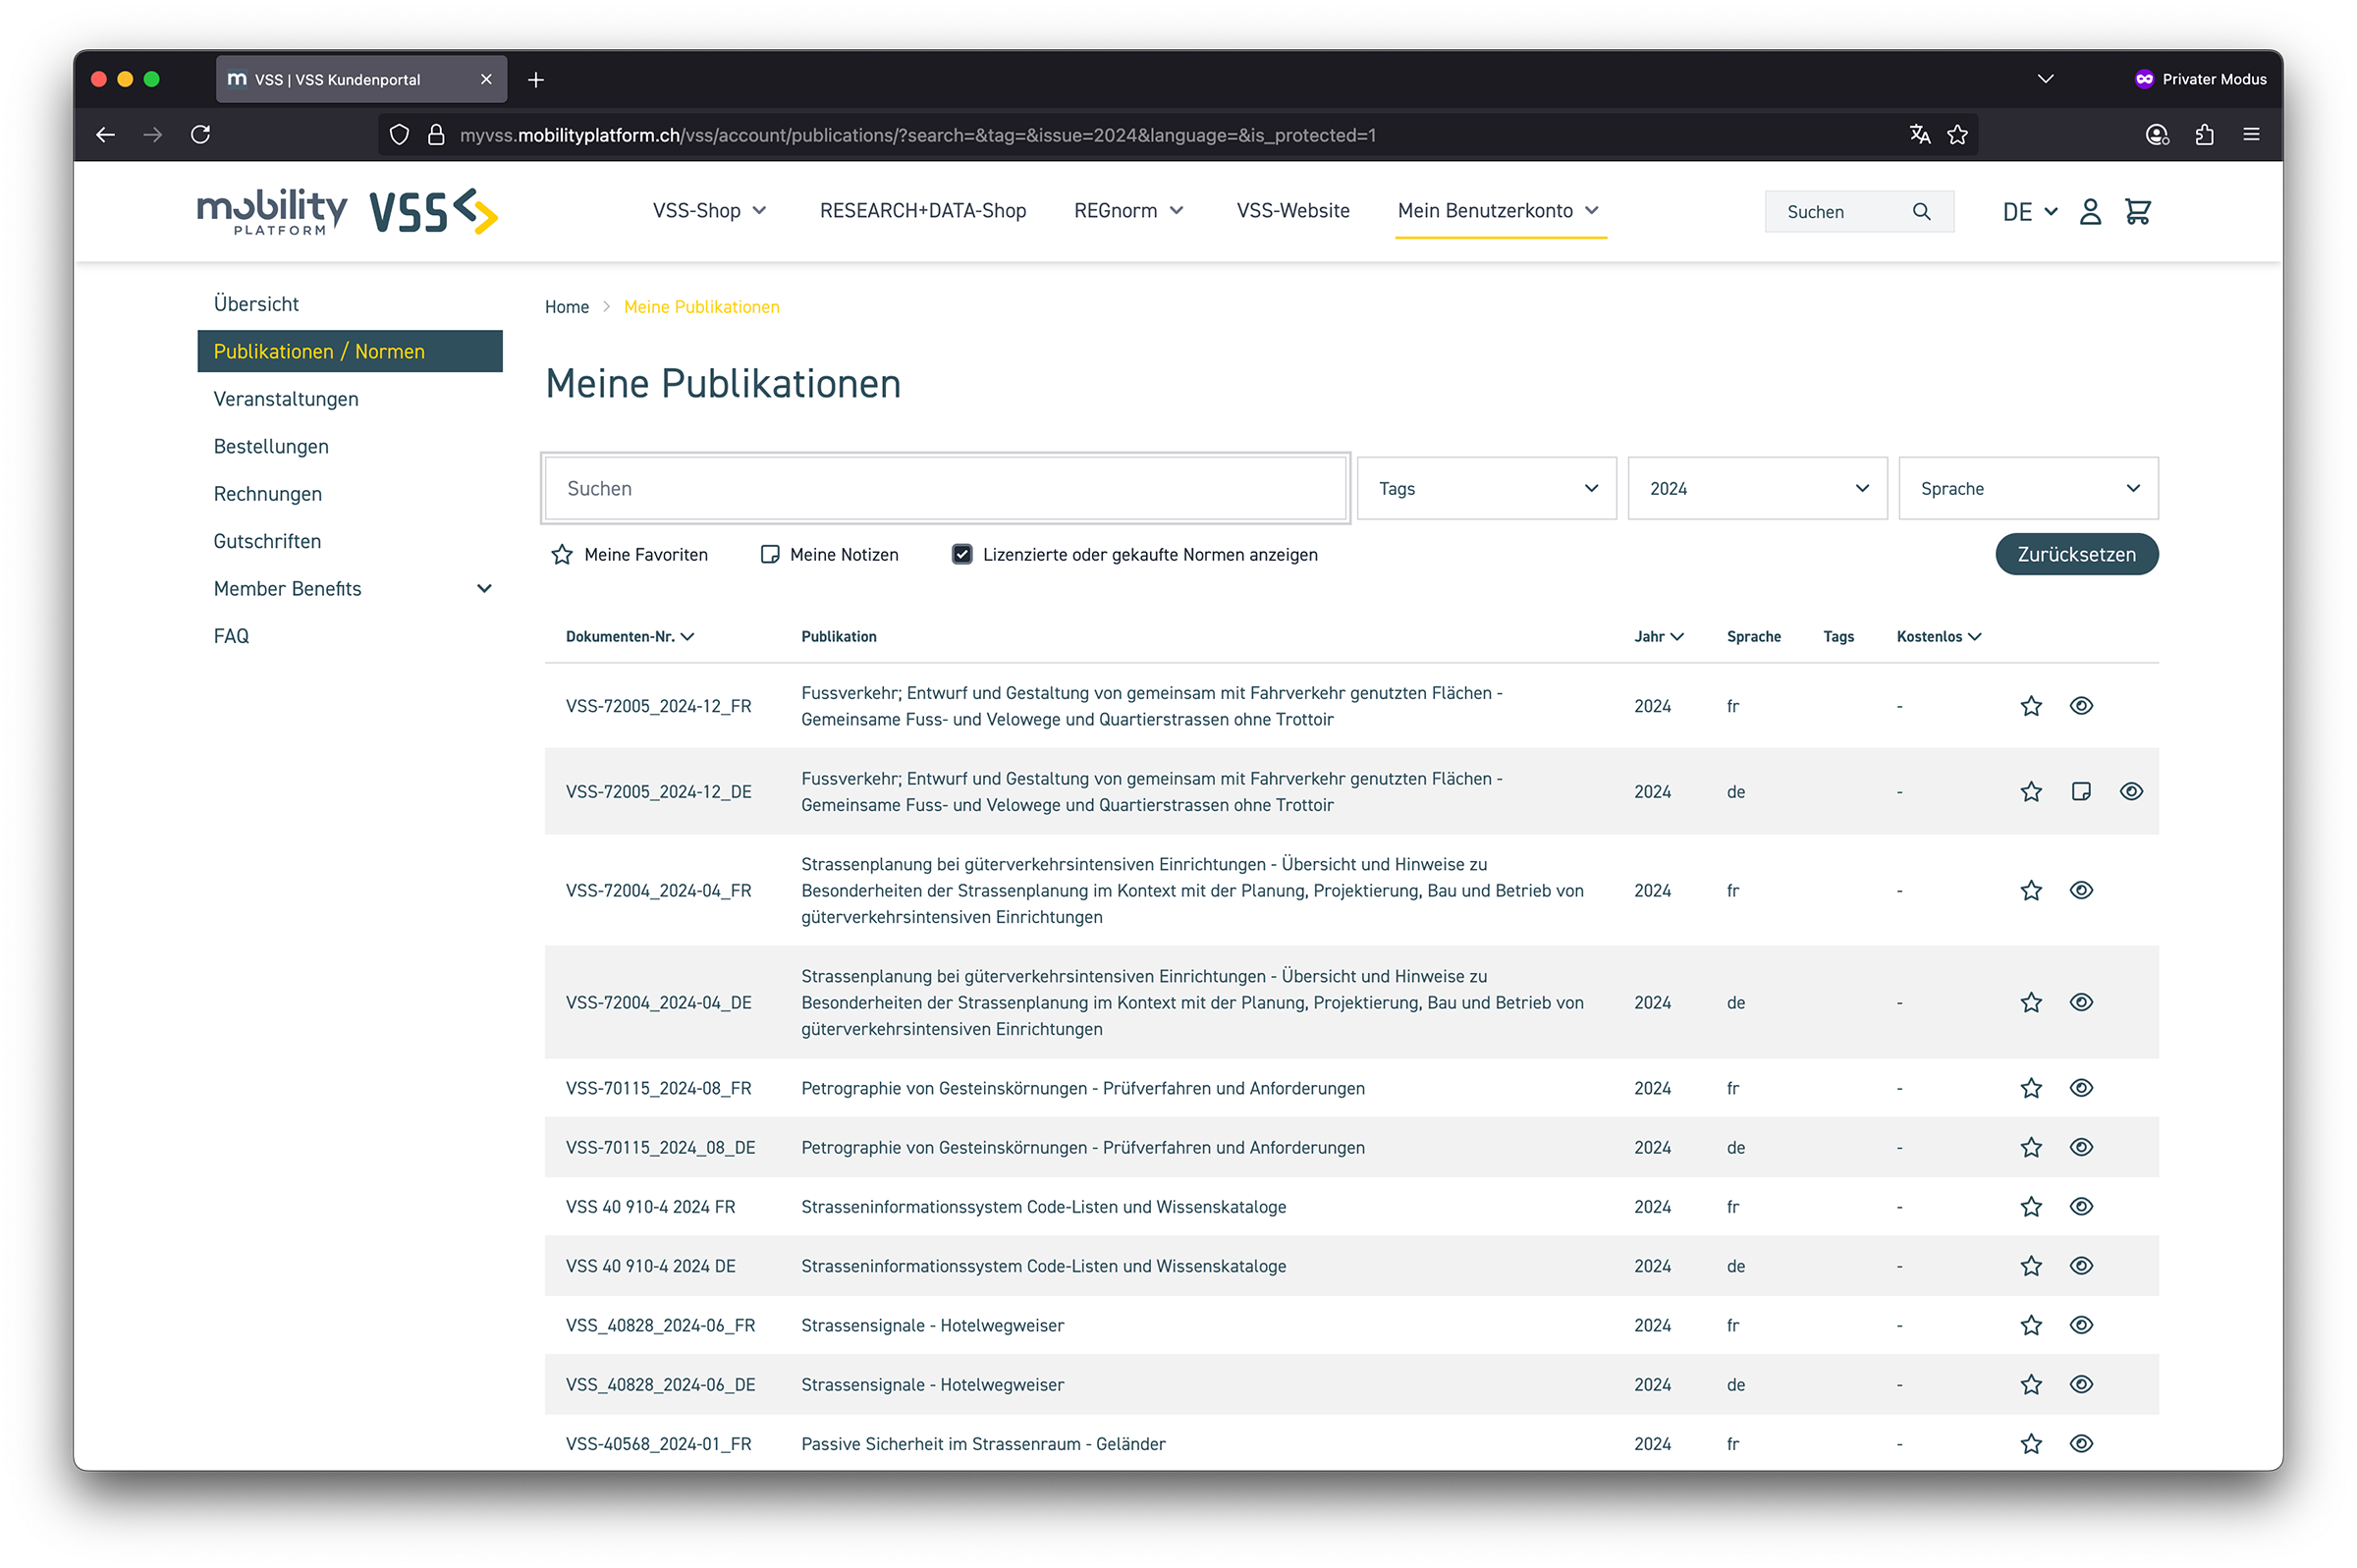Open a new browser tab
Screen dimensions: 2357x1568
pyautogui.click(x=536, y=79)
